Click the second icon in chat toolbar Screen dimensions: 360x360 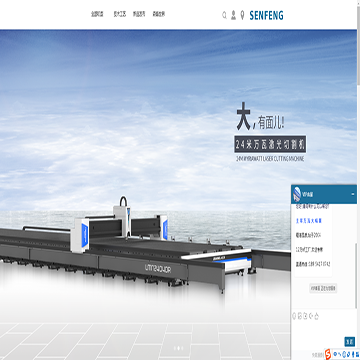pyautogui.click(x=300, y=316)
